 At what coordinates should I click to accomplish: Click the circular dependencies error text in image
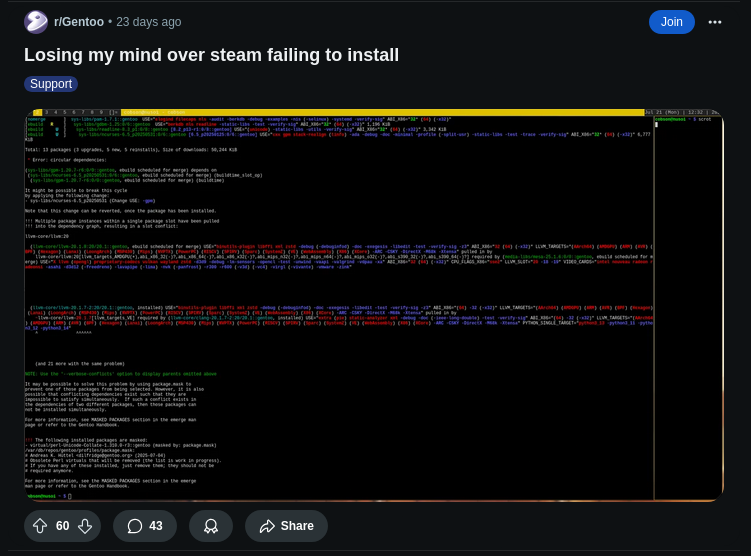click(x=67, y=160)
